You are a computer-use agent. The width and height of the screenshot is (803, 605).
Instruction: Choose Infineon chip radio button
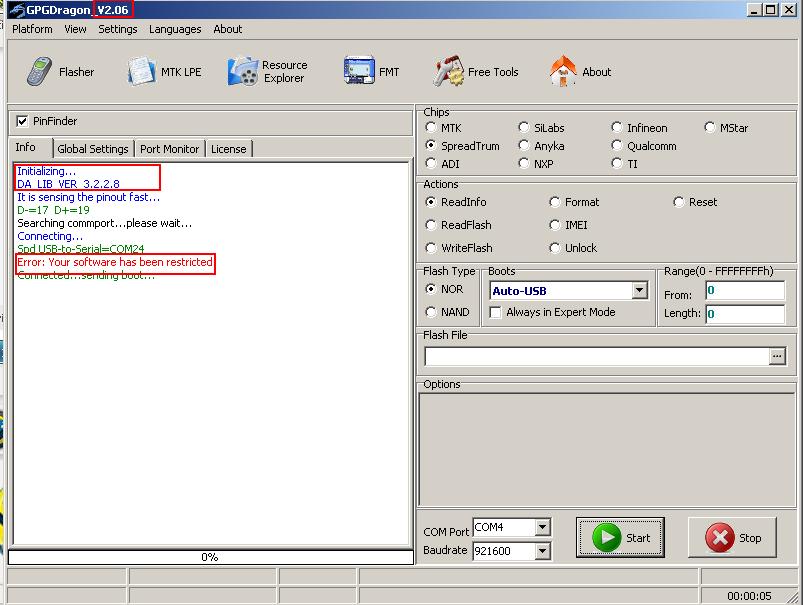click(x=617, y=127)
